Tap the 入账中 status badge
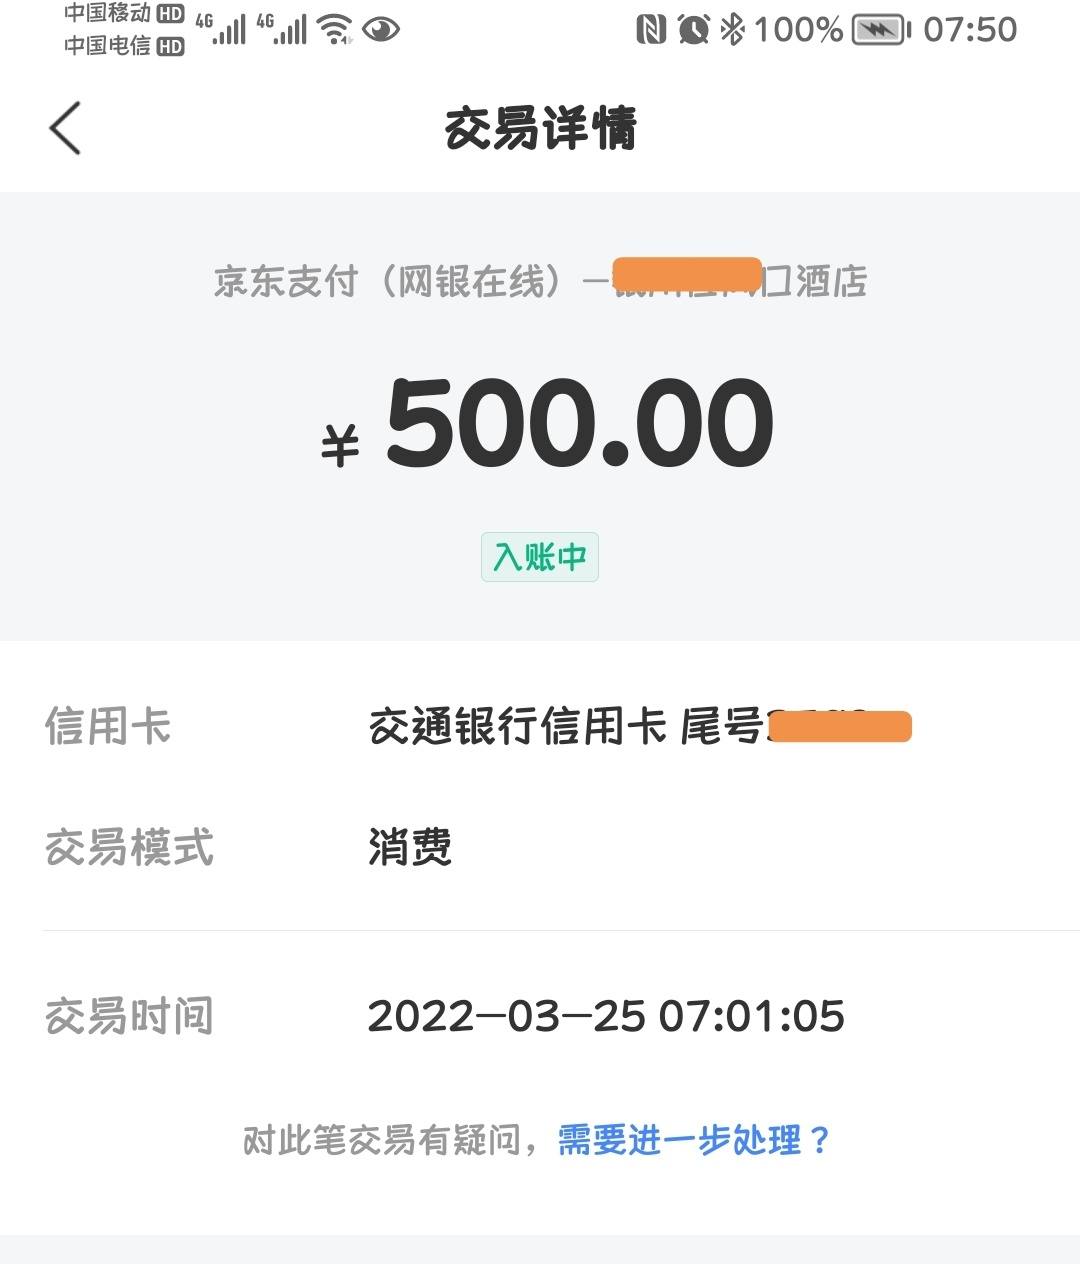 coord(540,557)
